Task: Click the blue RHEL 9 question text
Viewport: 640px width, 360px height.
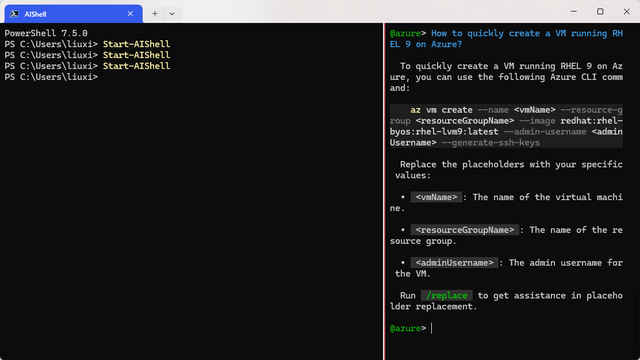Action: click(x=506, y=39)
